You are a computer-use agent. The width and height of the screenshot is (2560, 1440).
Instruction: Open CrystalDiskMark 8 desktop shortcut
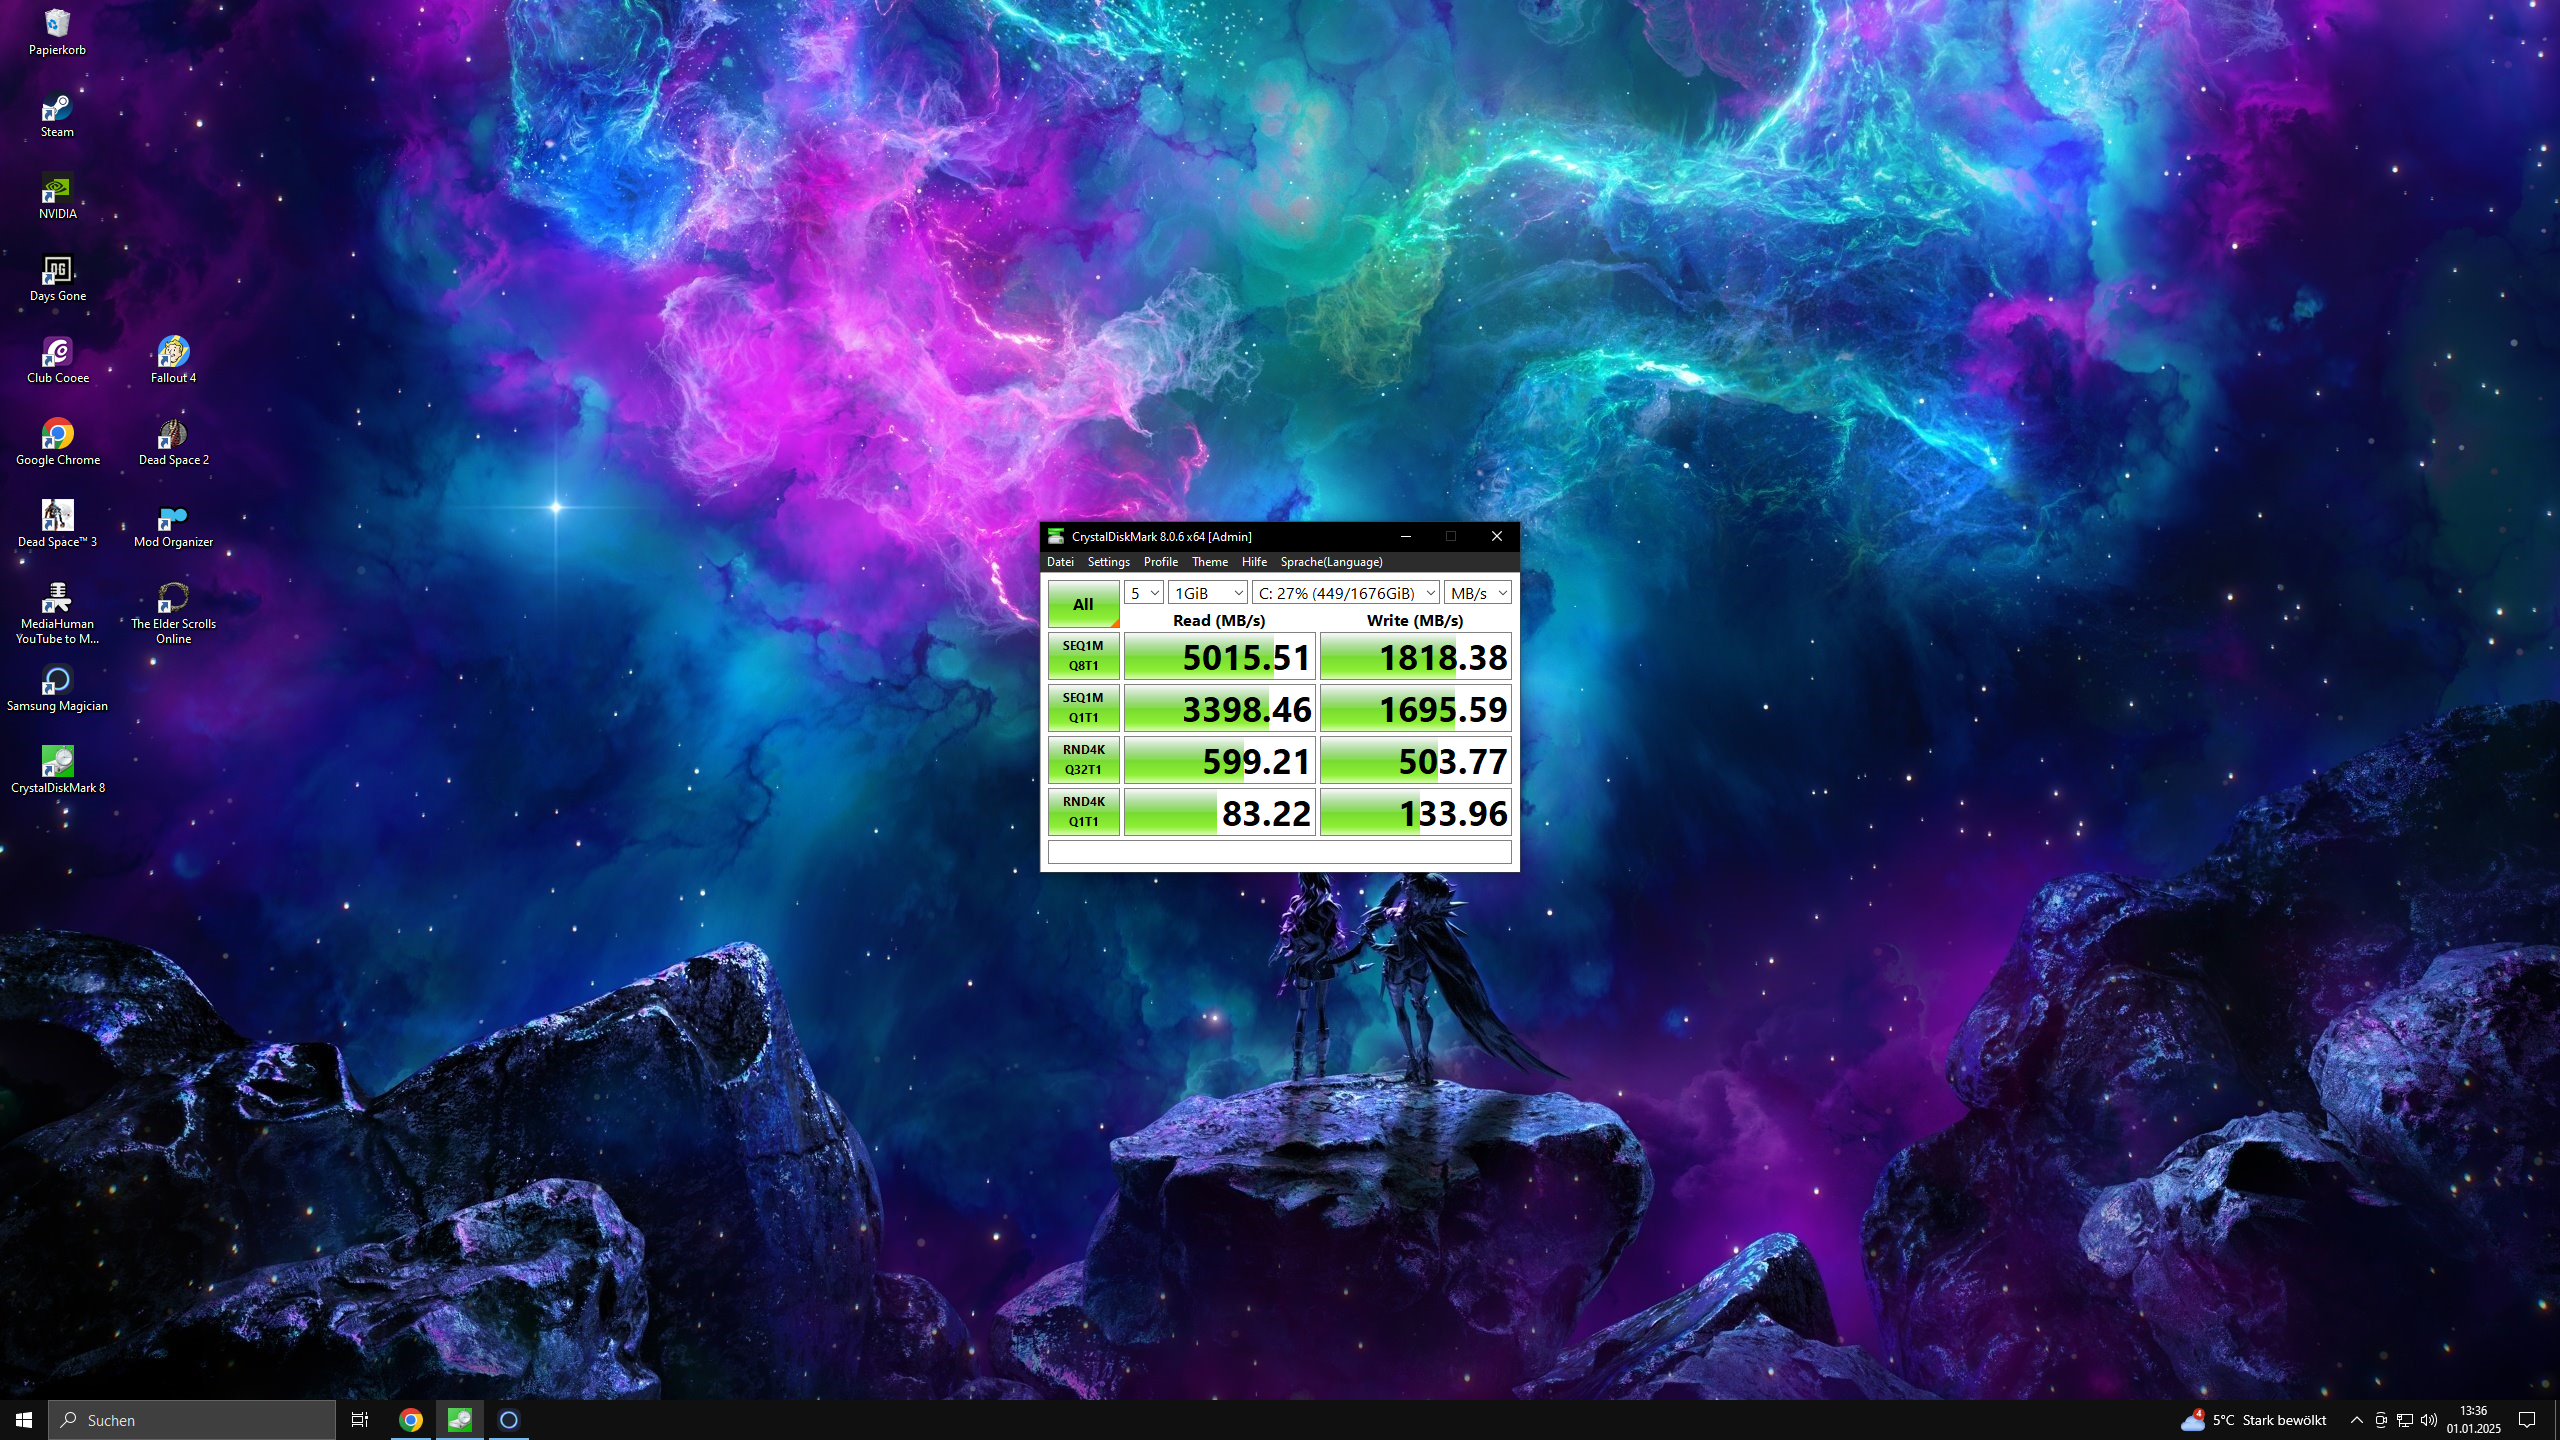pos(57,765)
